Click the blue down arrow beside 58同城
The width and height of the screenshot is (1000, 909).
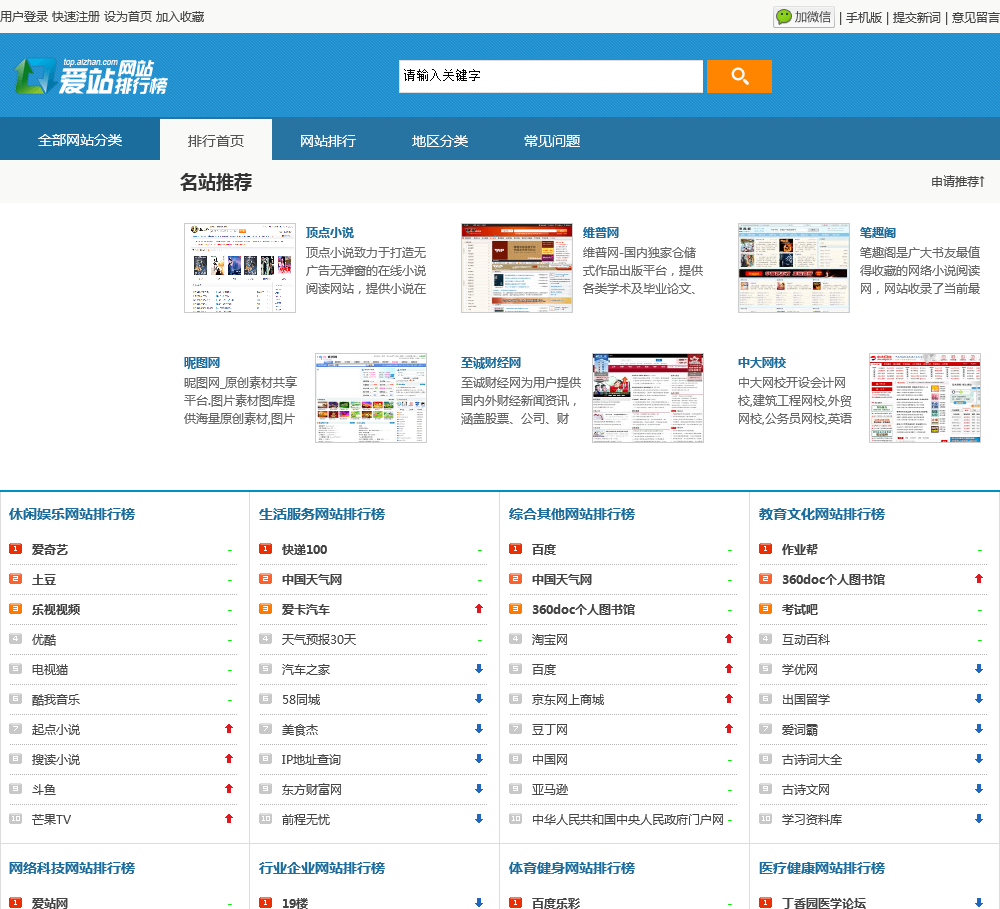tap(479, 699)
